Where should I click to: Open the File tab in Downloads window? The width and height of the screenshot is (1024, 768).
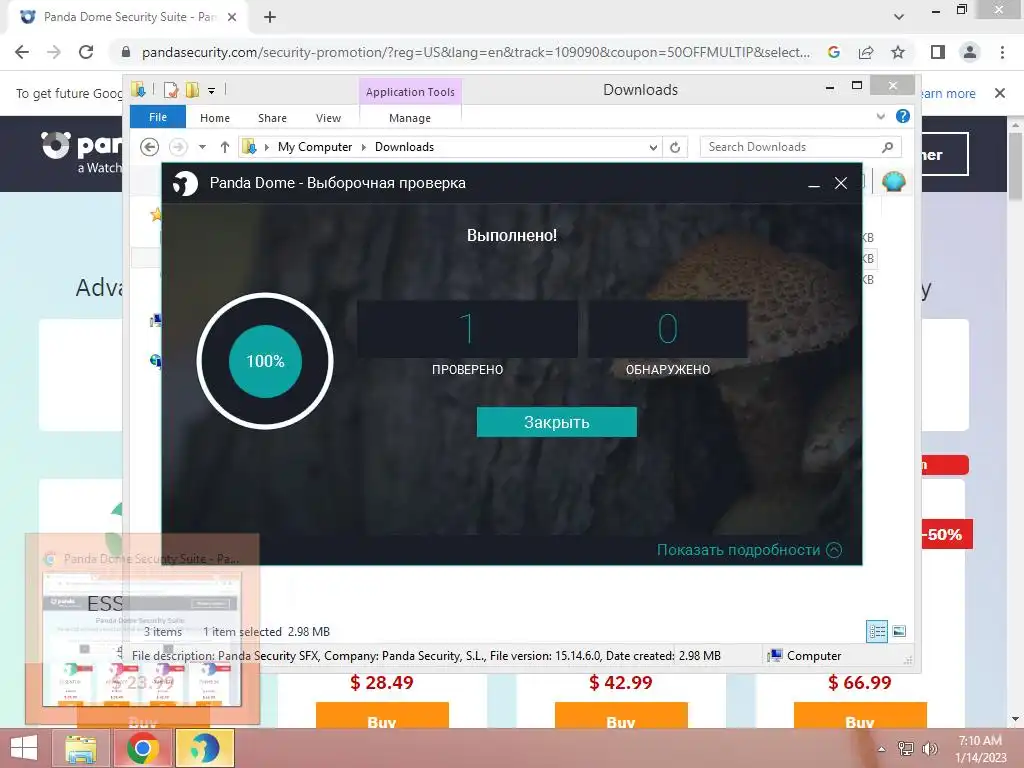(157, 118)
